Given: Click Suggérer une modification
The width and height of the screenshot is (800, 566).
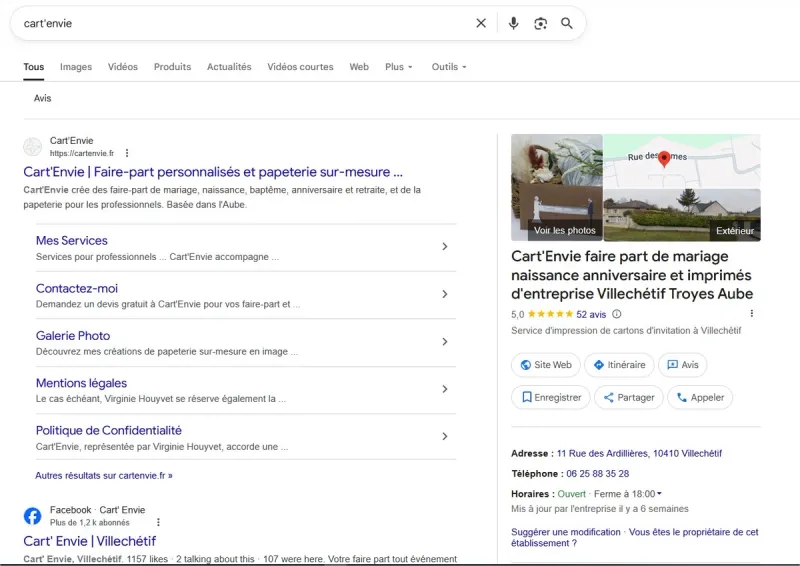Looking at the screenshot, I should point(566,532).
